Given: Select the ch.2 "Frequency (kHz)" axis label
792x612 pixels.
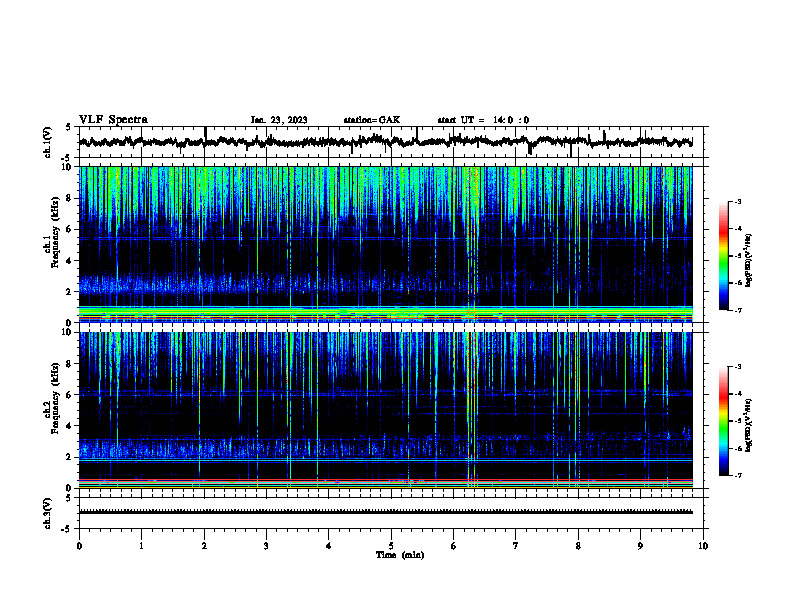Looking at the screenshot, I should (56, 398).
